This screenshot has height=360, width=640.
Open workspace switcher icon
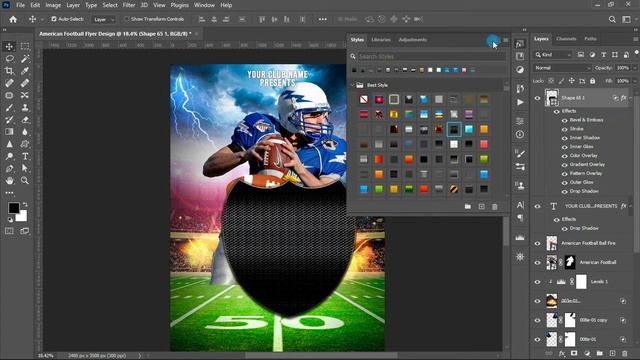pyautogui.click(x=626, y=19)
